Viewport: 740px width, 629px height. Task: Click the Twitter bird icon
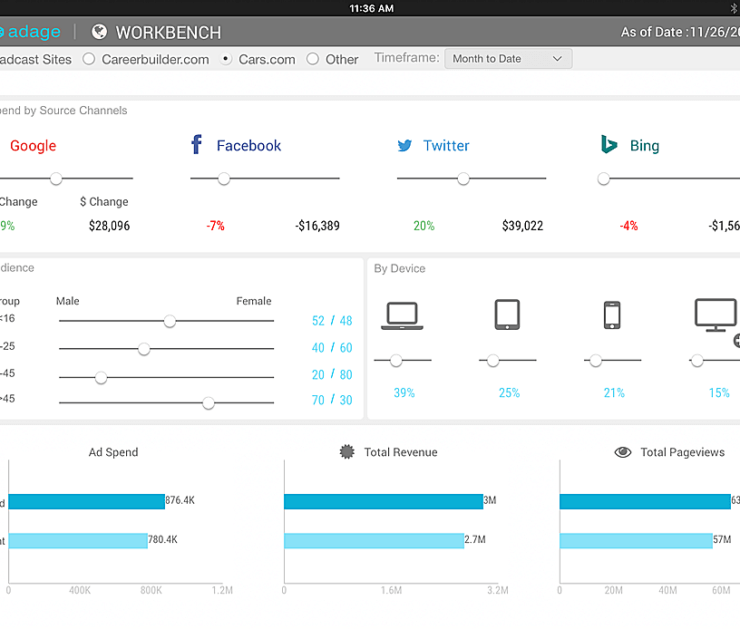click(x=404, y=145)
